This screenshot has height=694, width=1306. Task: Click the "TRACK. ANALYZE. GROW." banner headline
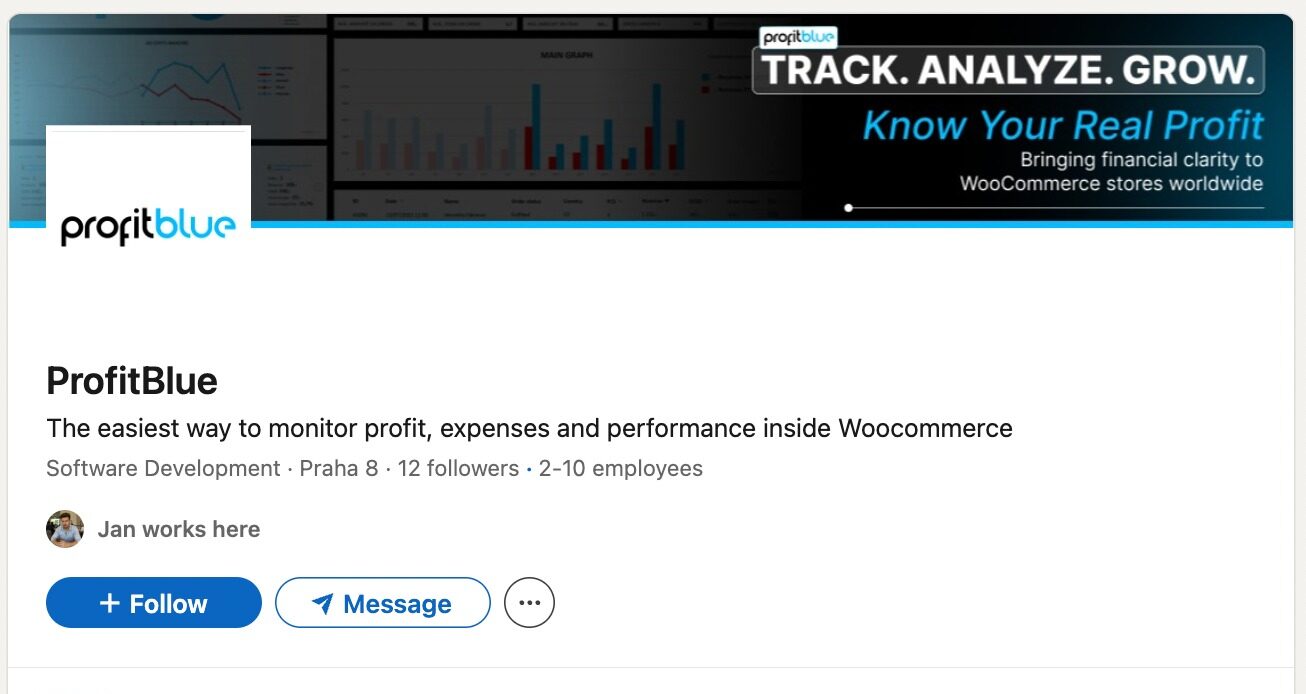pyautogui.click(x=1008, y=70)
